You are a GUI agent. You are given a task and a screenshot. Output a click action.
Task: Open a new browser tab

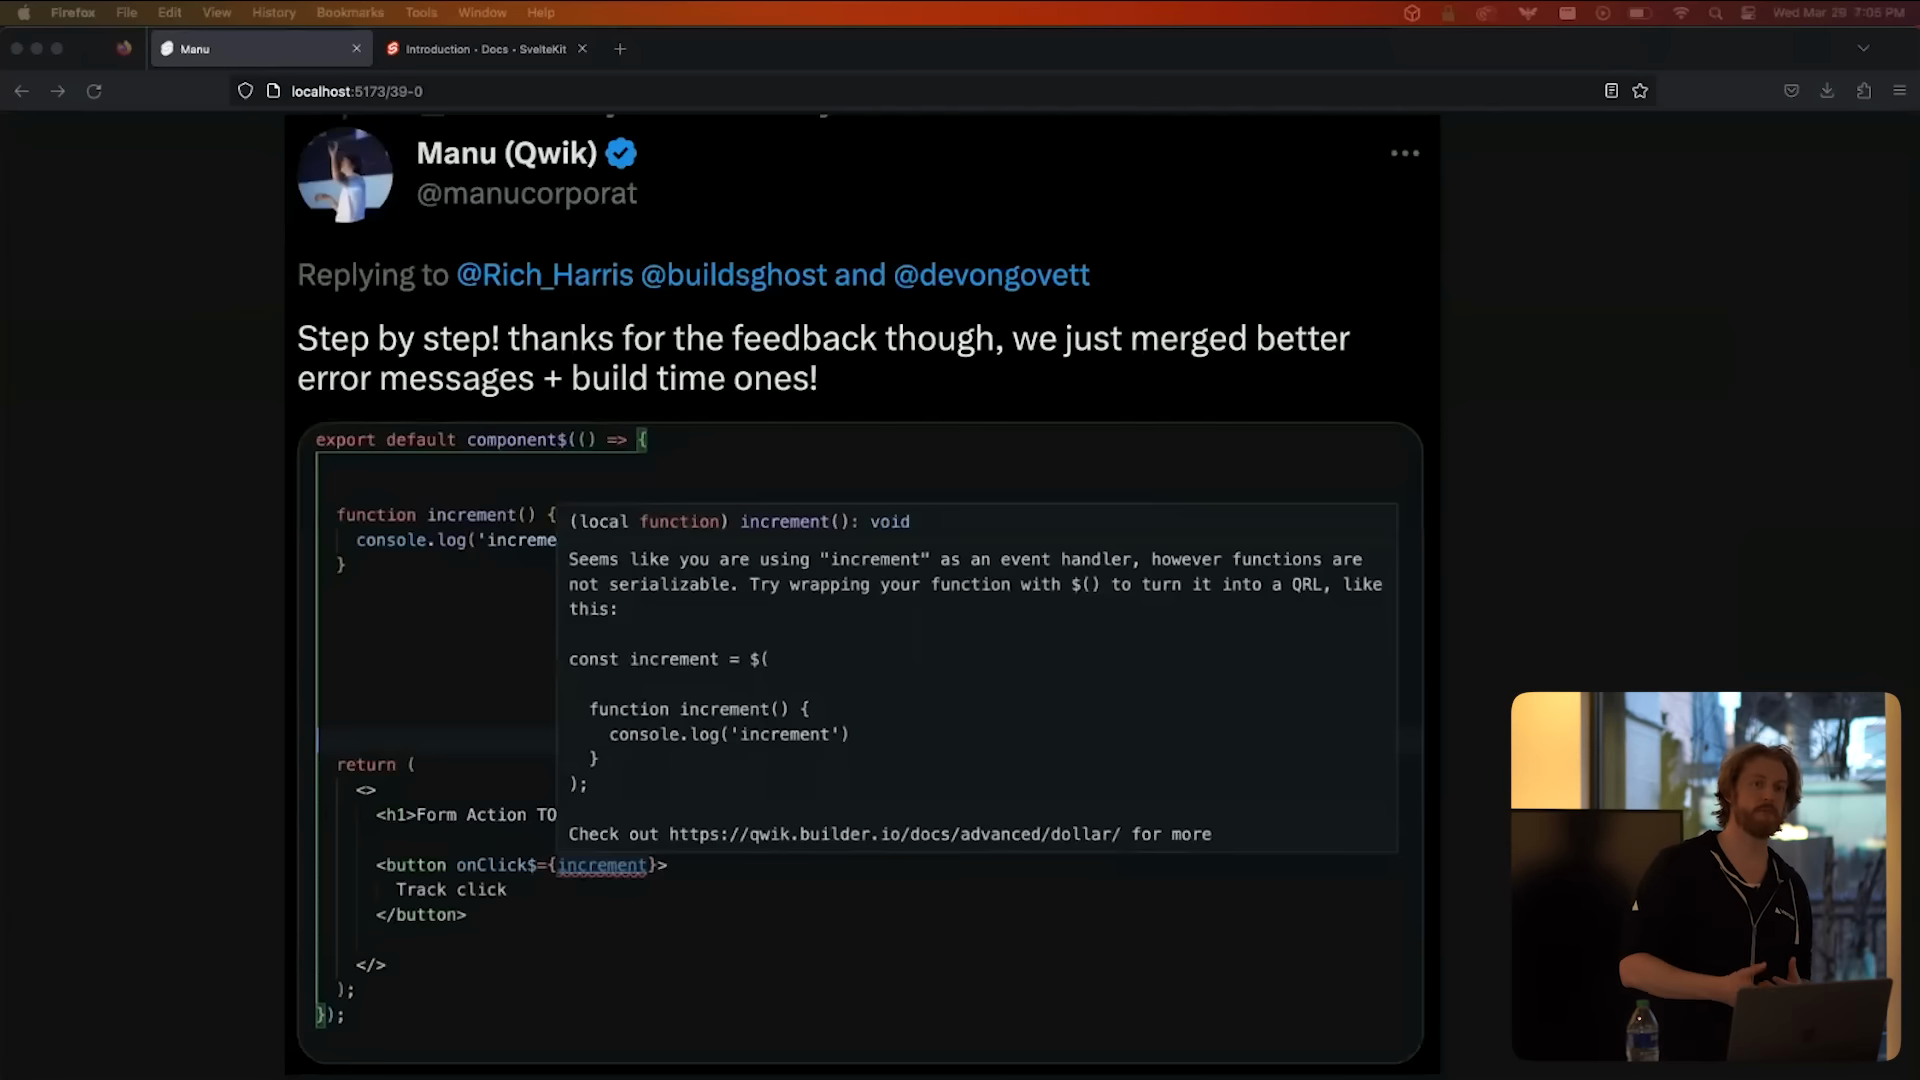pos(620,49)
